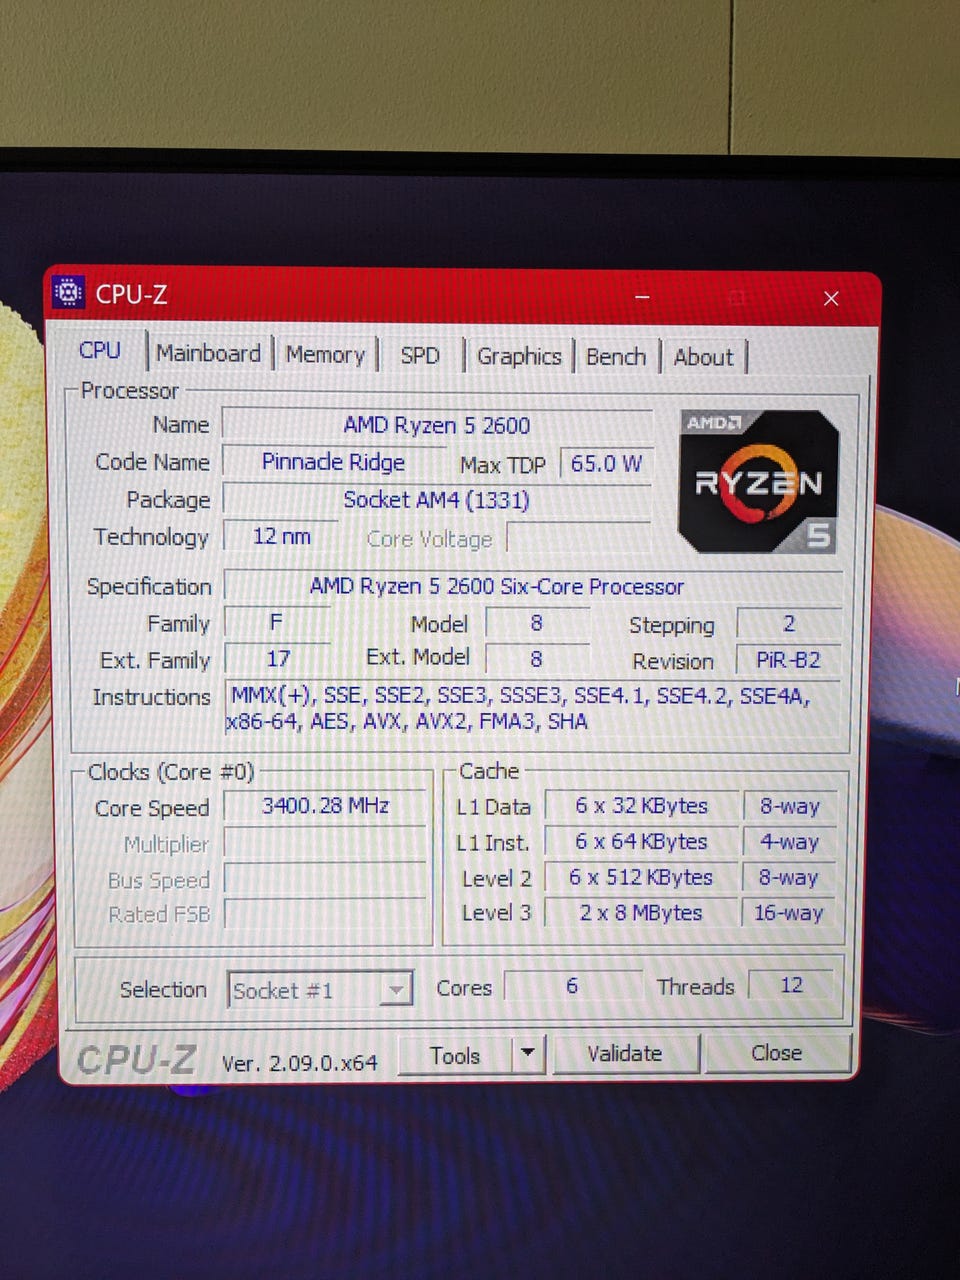Image resolution: width=960 pixels, height=1280 pixels.
Task: Click the Max TDP value 65.0 W
Action: pos(606,464)
